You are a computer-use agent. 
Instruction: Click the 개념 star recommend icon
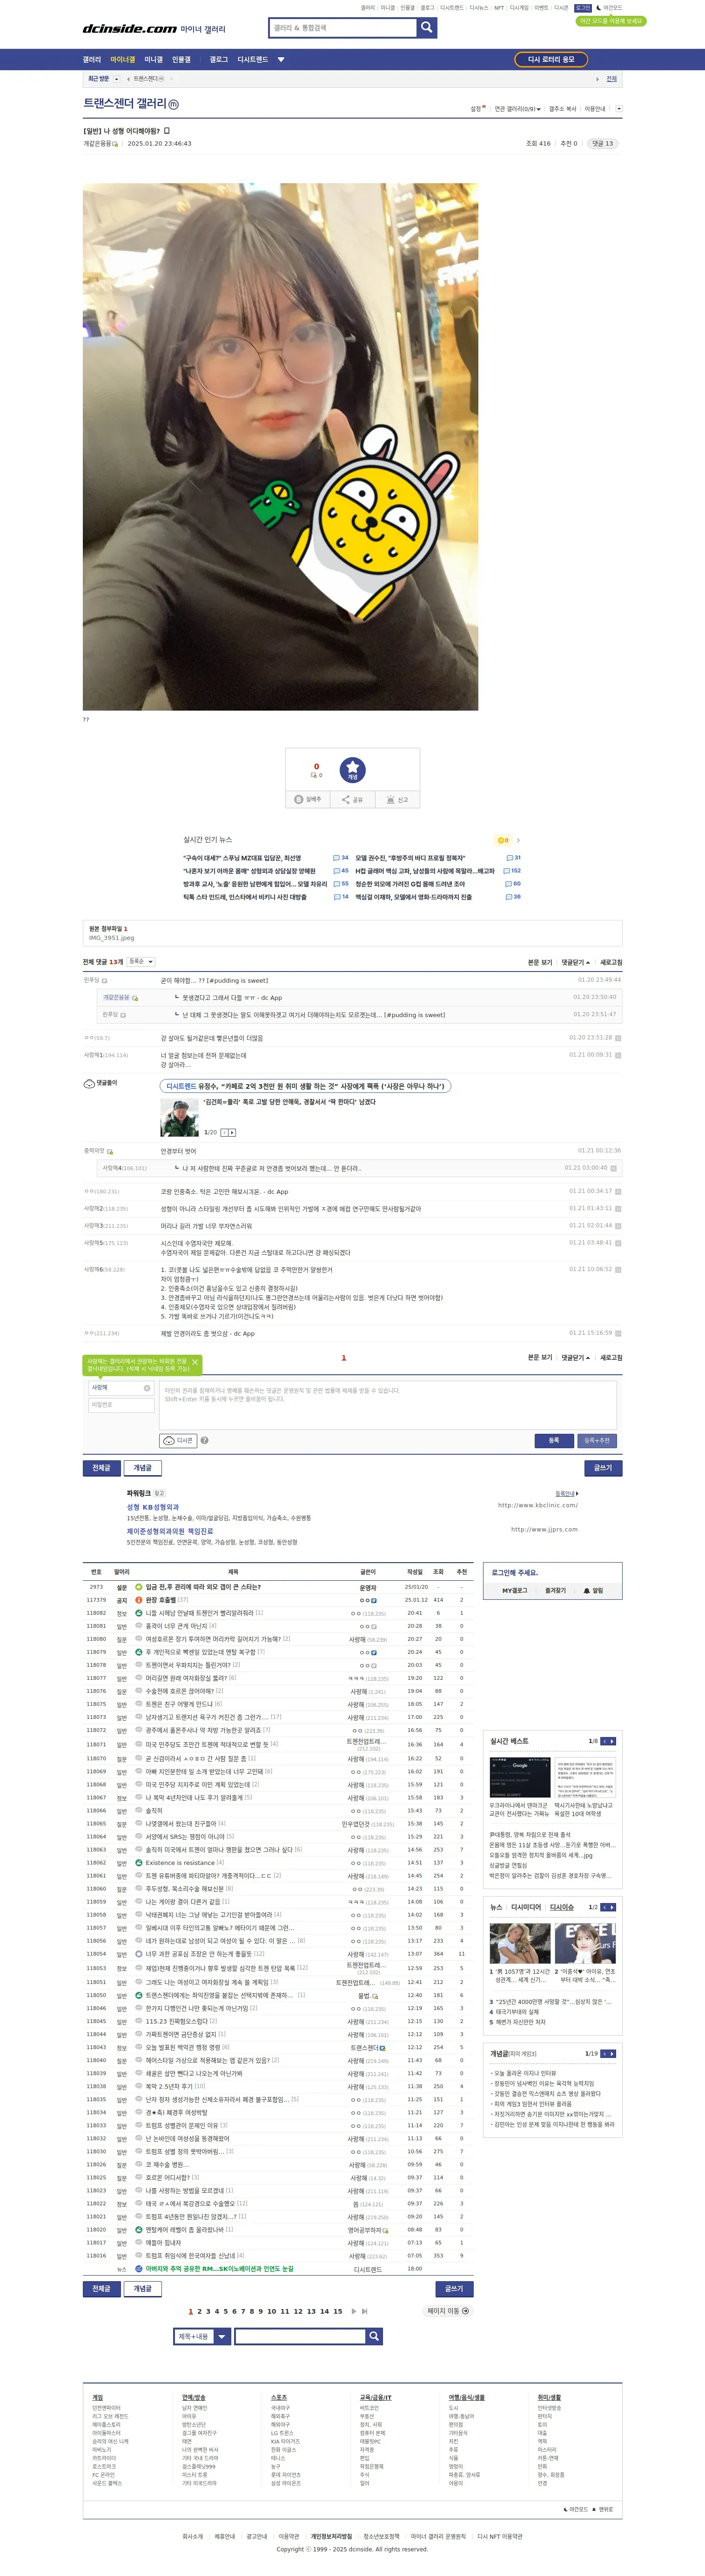click(353, 769)
